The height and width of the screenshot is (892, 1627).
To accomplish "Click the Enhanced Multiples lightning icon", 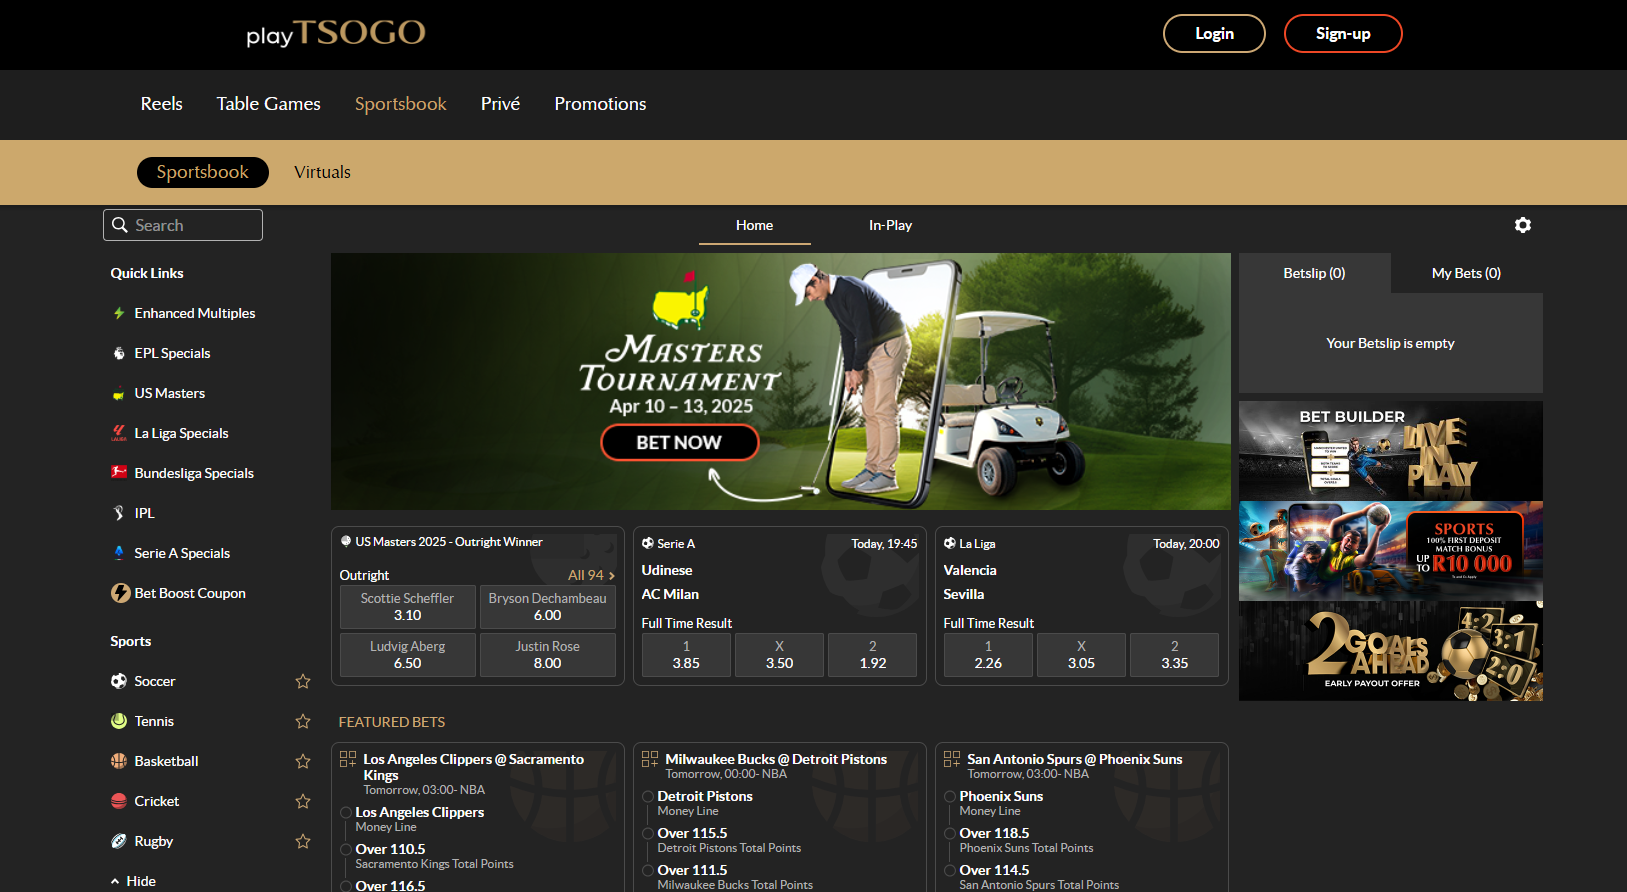I will click(119, 313).
